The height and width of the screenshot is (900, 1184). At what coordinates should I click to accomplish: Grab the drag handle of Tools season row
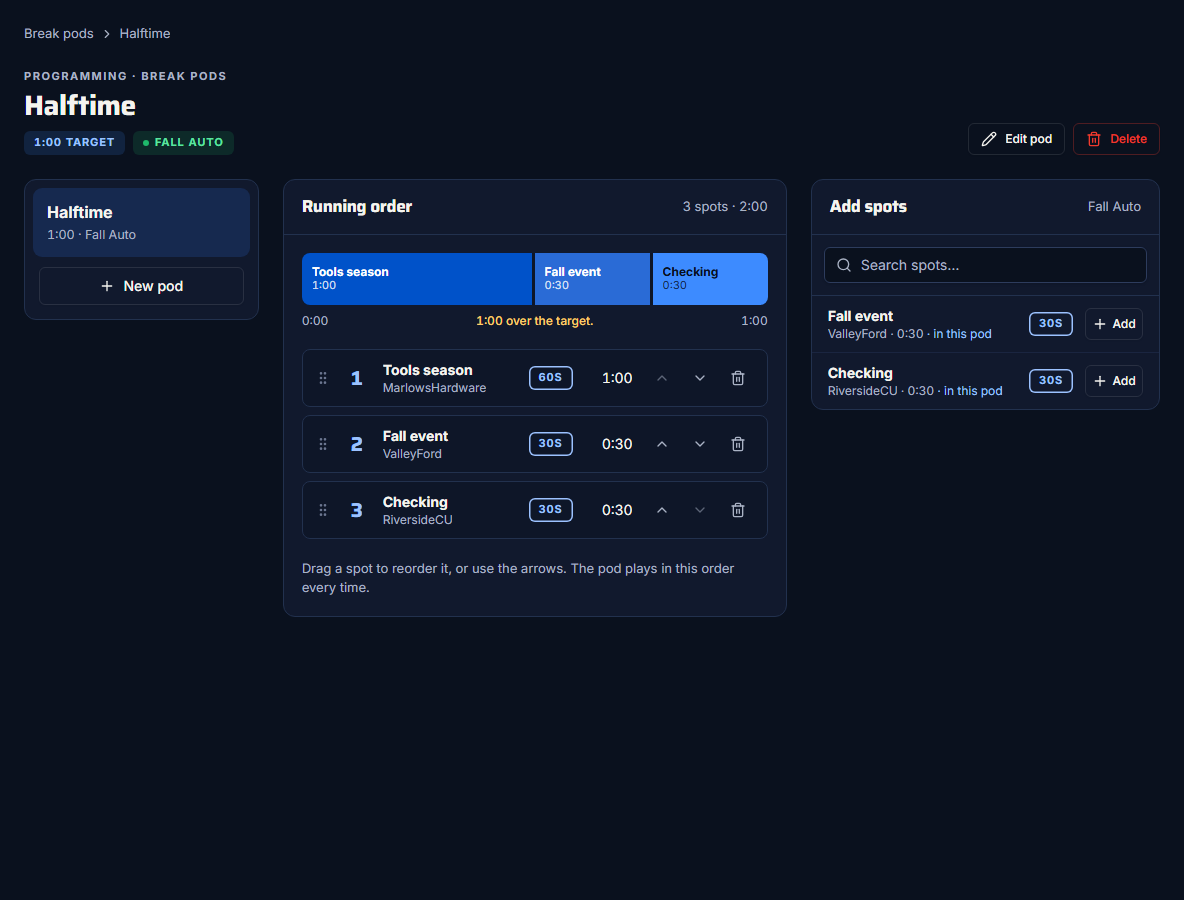pyautogui.click(x=322, y=378)
